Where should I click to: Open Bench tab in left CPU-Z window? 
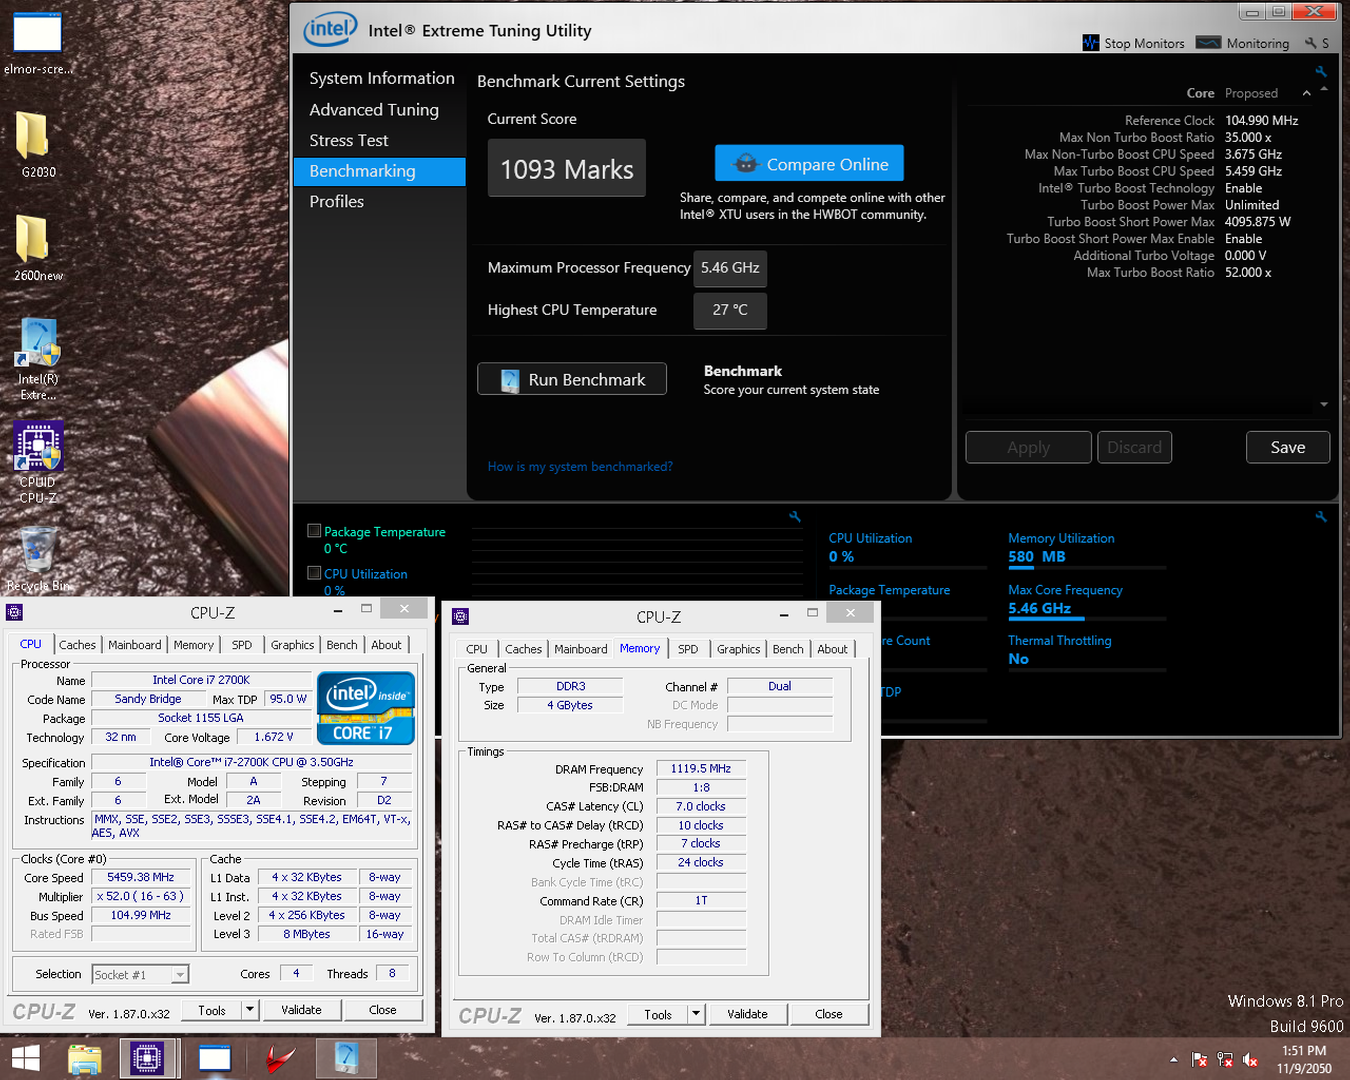342,645
